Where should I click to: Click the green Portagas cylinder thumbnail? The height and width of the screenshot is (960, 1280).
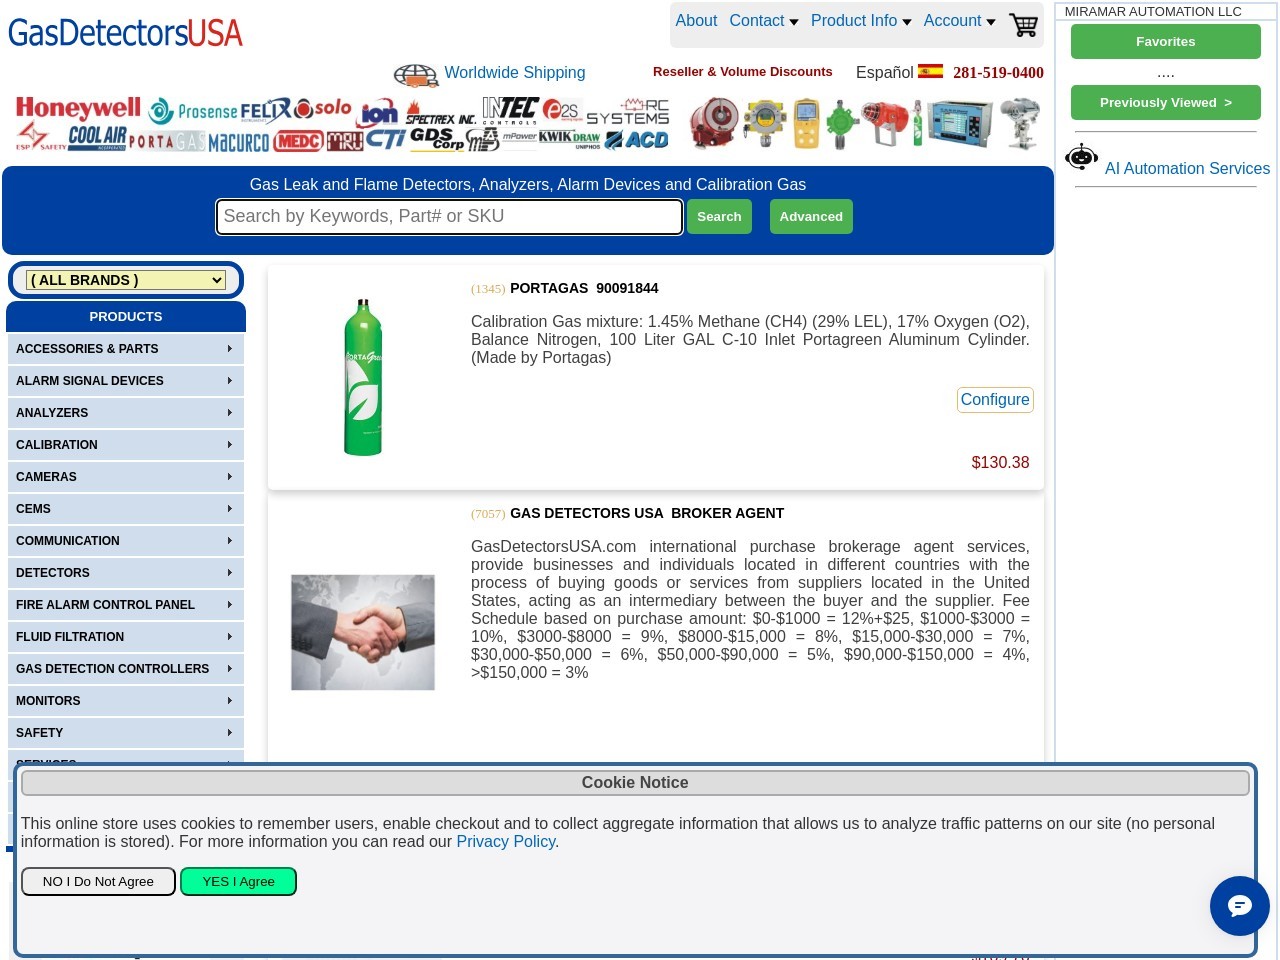363,378
